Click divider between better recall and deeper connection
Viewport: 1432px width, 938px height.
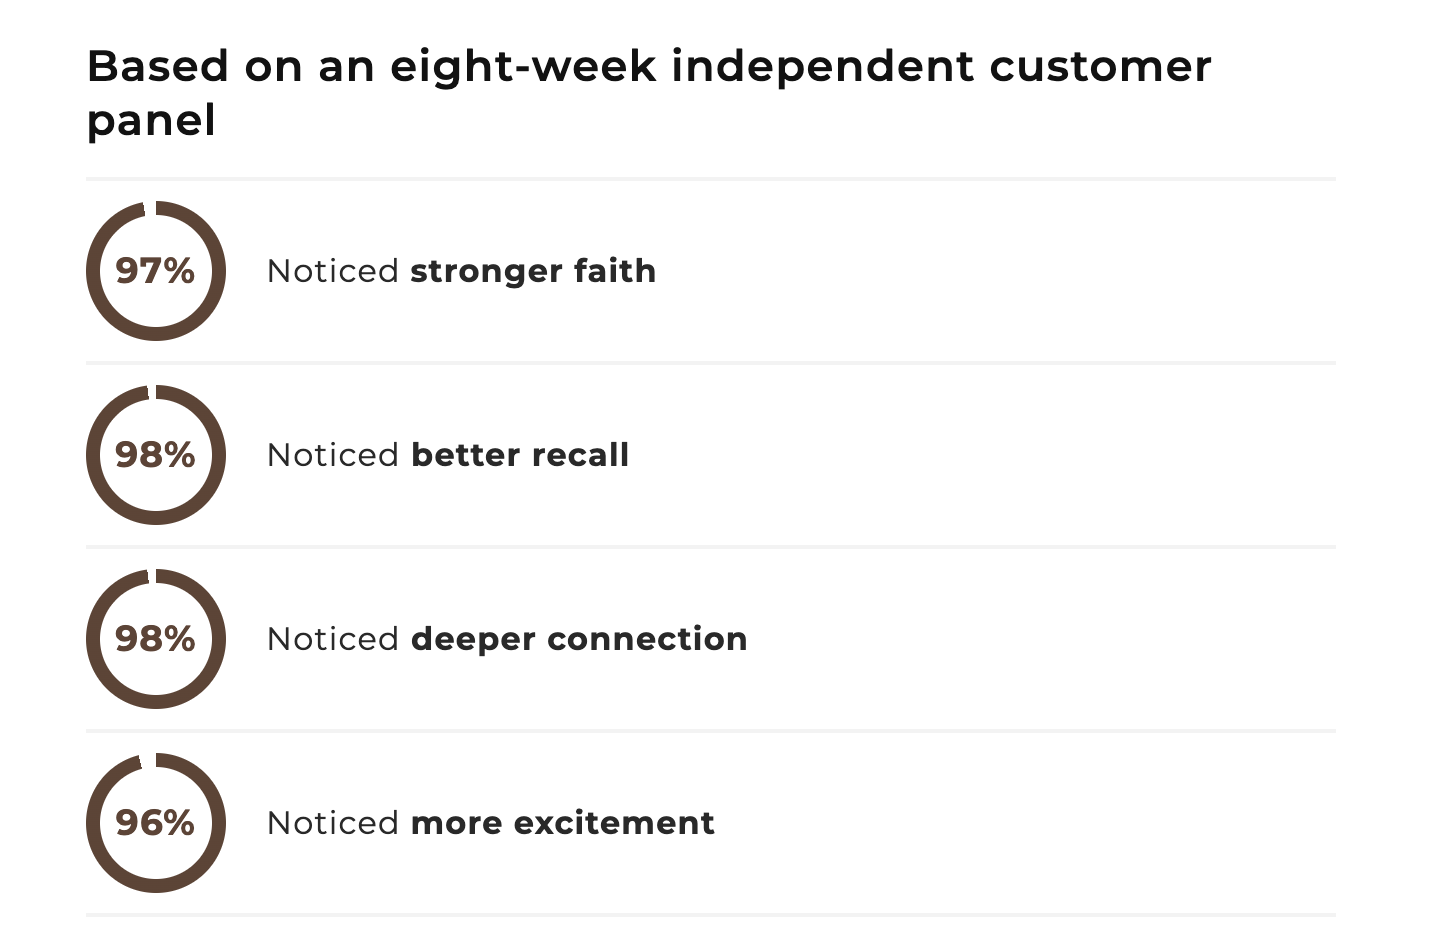pyautogui.click(x=710, y=547)
